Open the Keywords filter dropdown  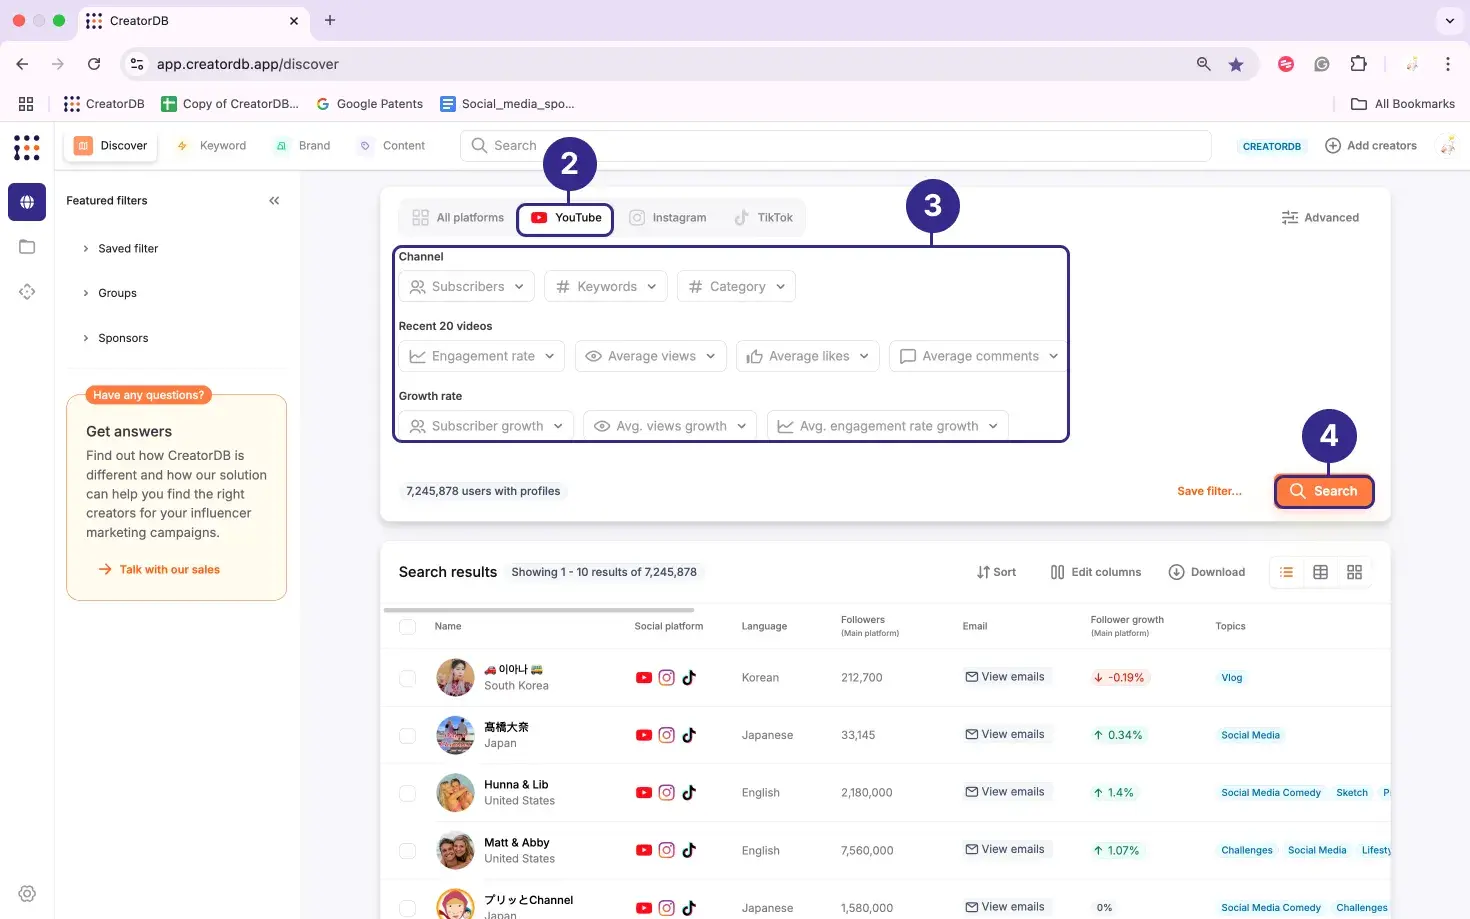[x=606, y=287]
